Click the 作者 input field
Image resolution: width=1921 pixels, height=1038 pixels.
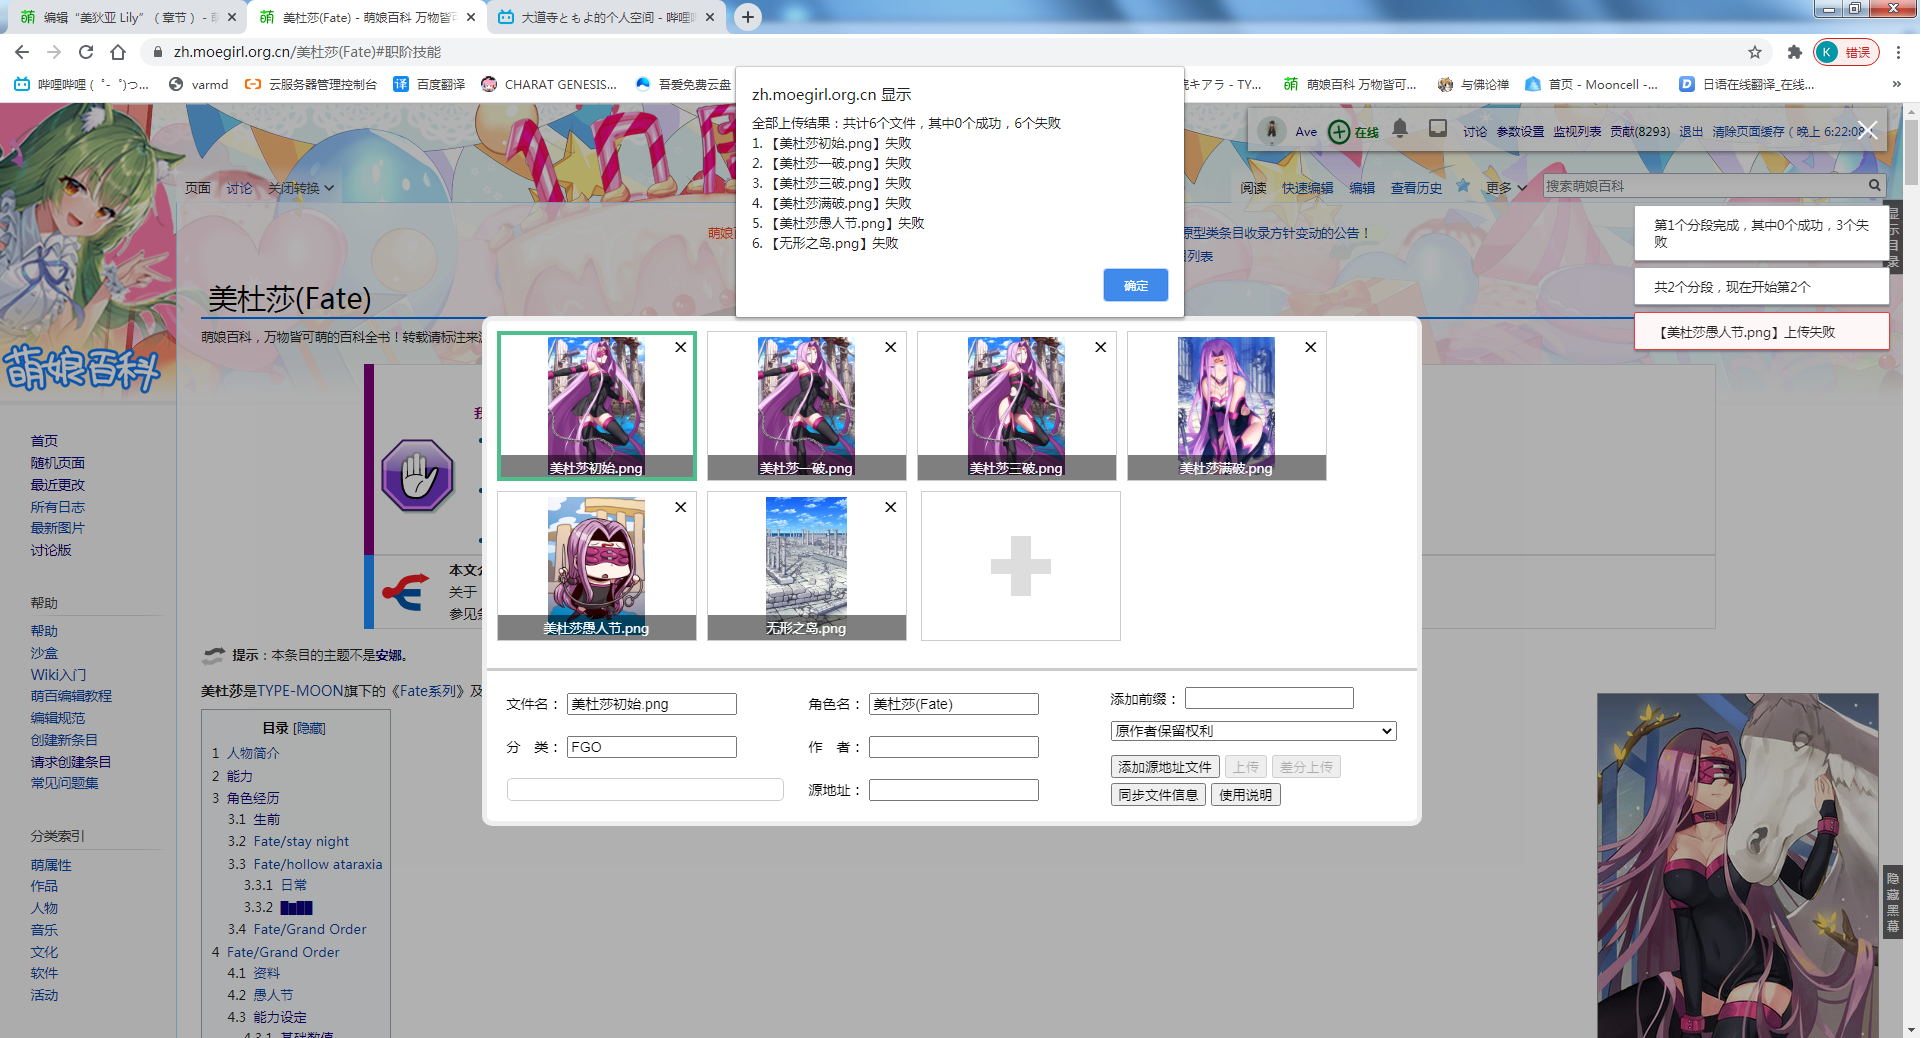point(953,747)
